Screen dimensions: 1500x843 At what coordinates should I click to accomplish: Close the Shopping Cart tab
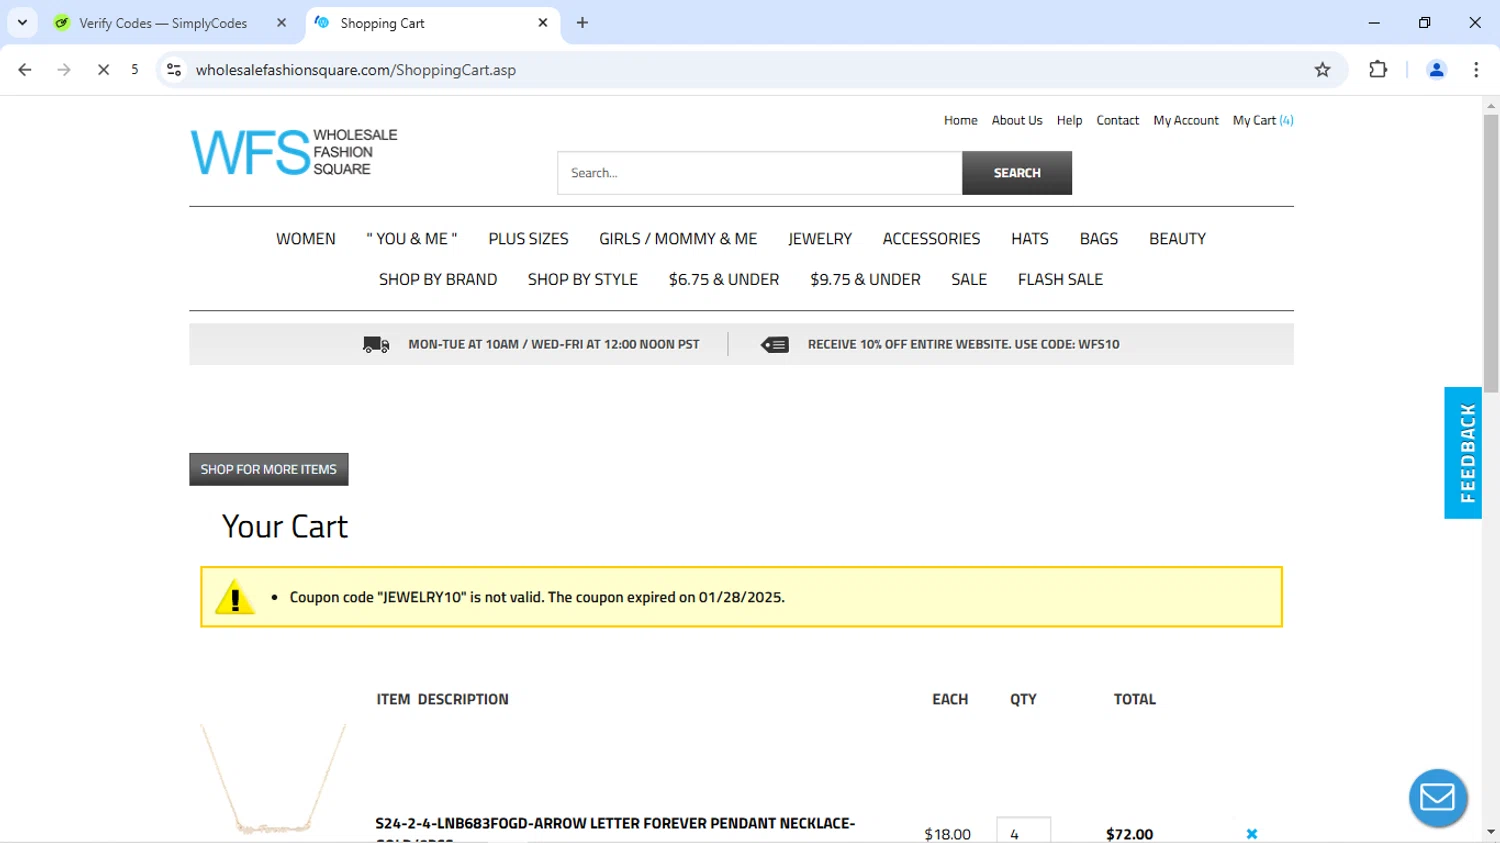pos(543,23)
